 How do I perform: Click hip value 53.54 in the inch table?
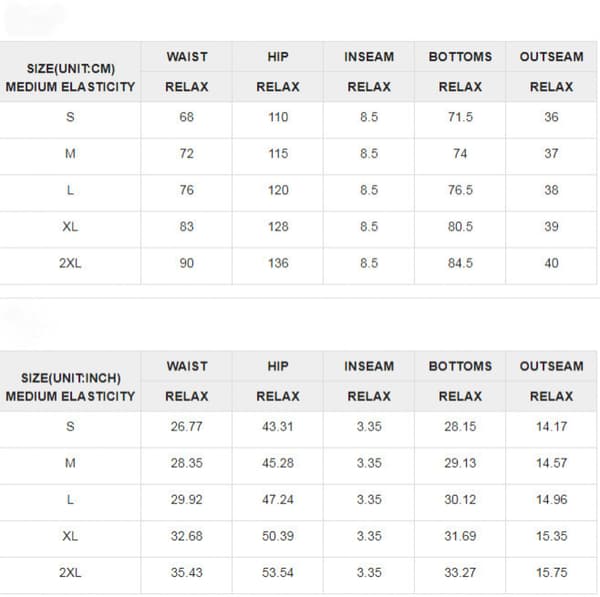(x=278, y=573)
